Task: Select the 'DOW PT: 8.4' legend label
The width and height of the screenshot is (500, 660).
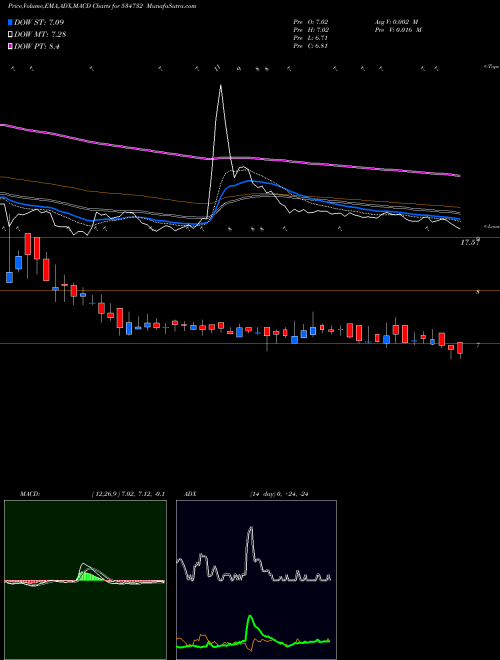Action: [37, 47]
